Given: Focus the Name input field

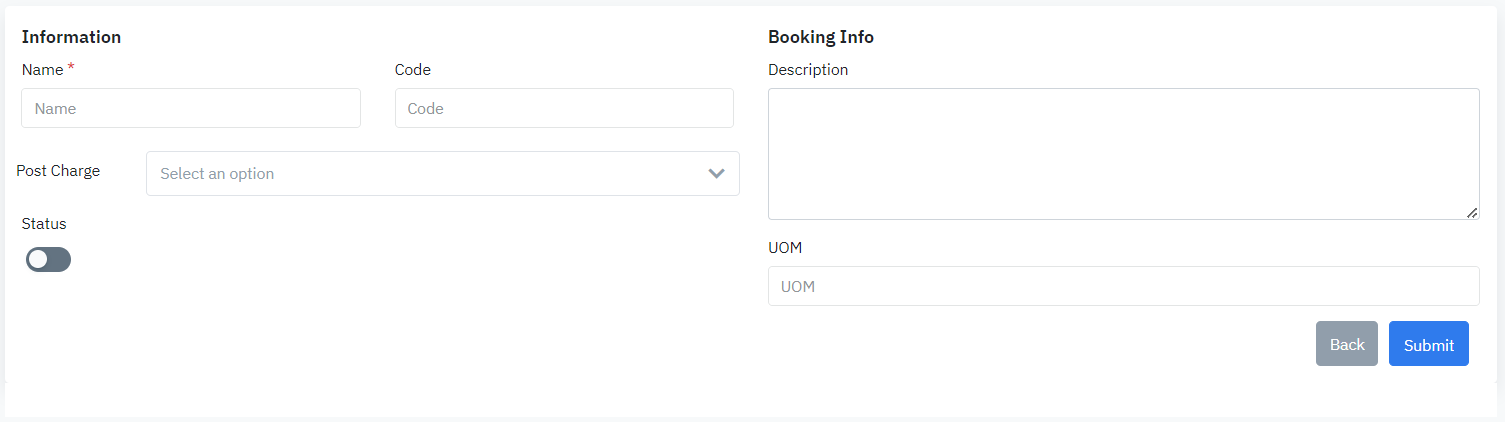Looking at the screenshot, I should 190,108.
